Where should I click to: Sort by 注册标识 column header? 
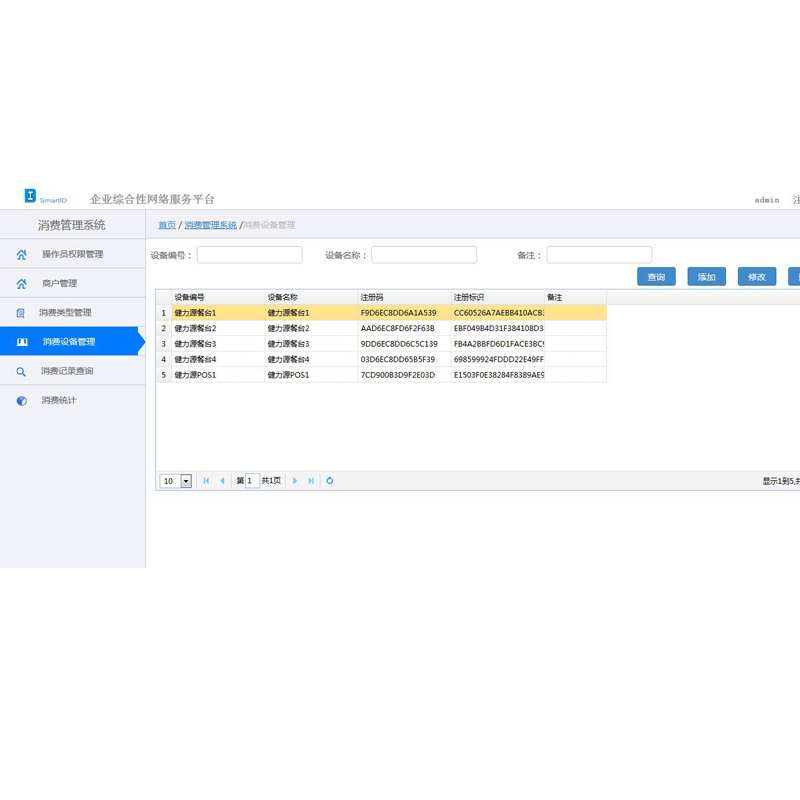(x=498, y=297)
